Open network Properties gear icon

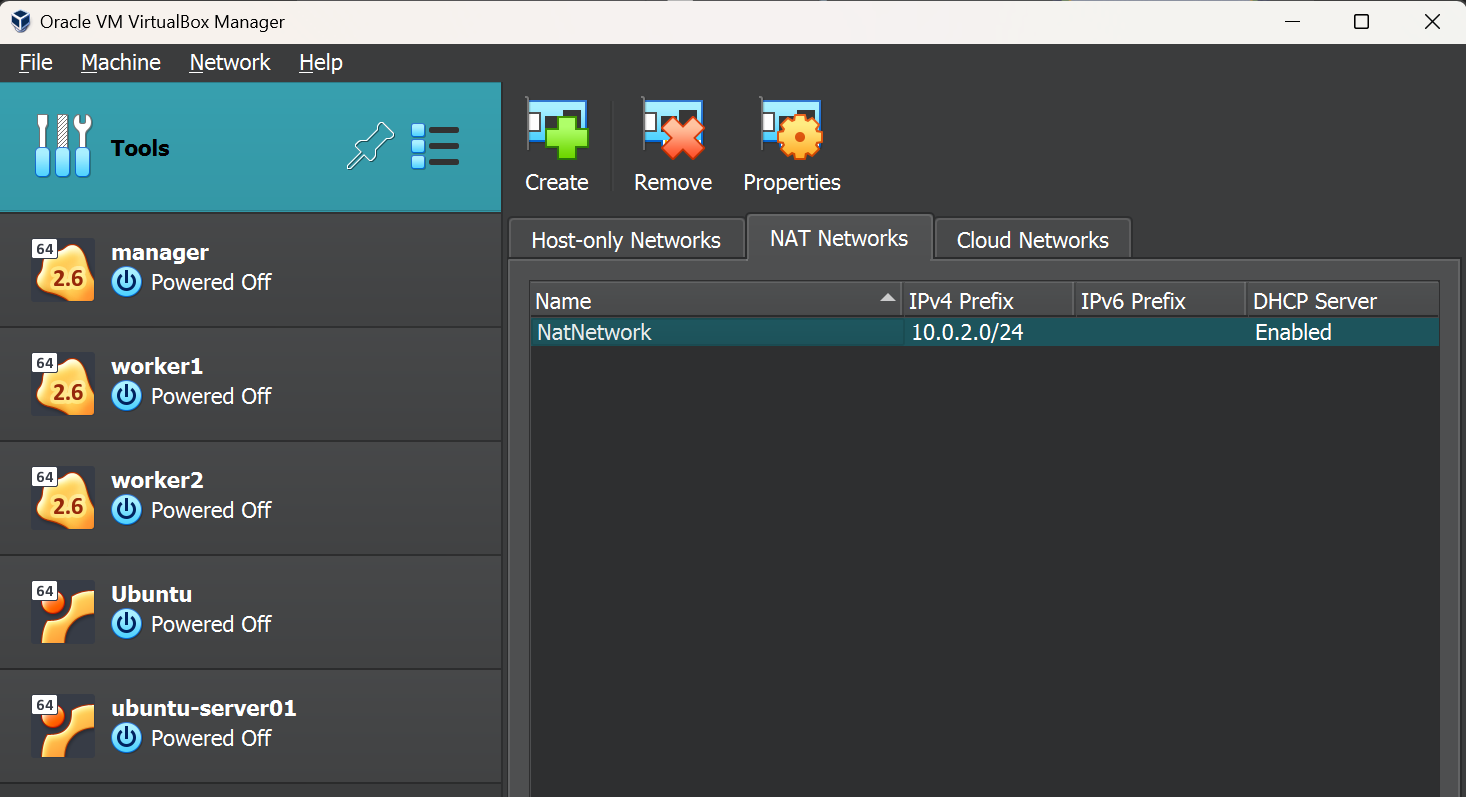point(791,131)
